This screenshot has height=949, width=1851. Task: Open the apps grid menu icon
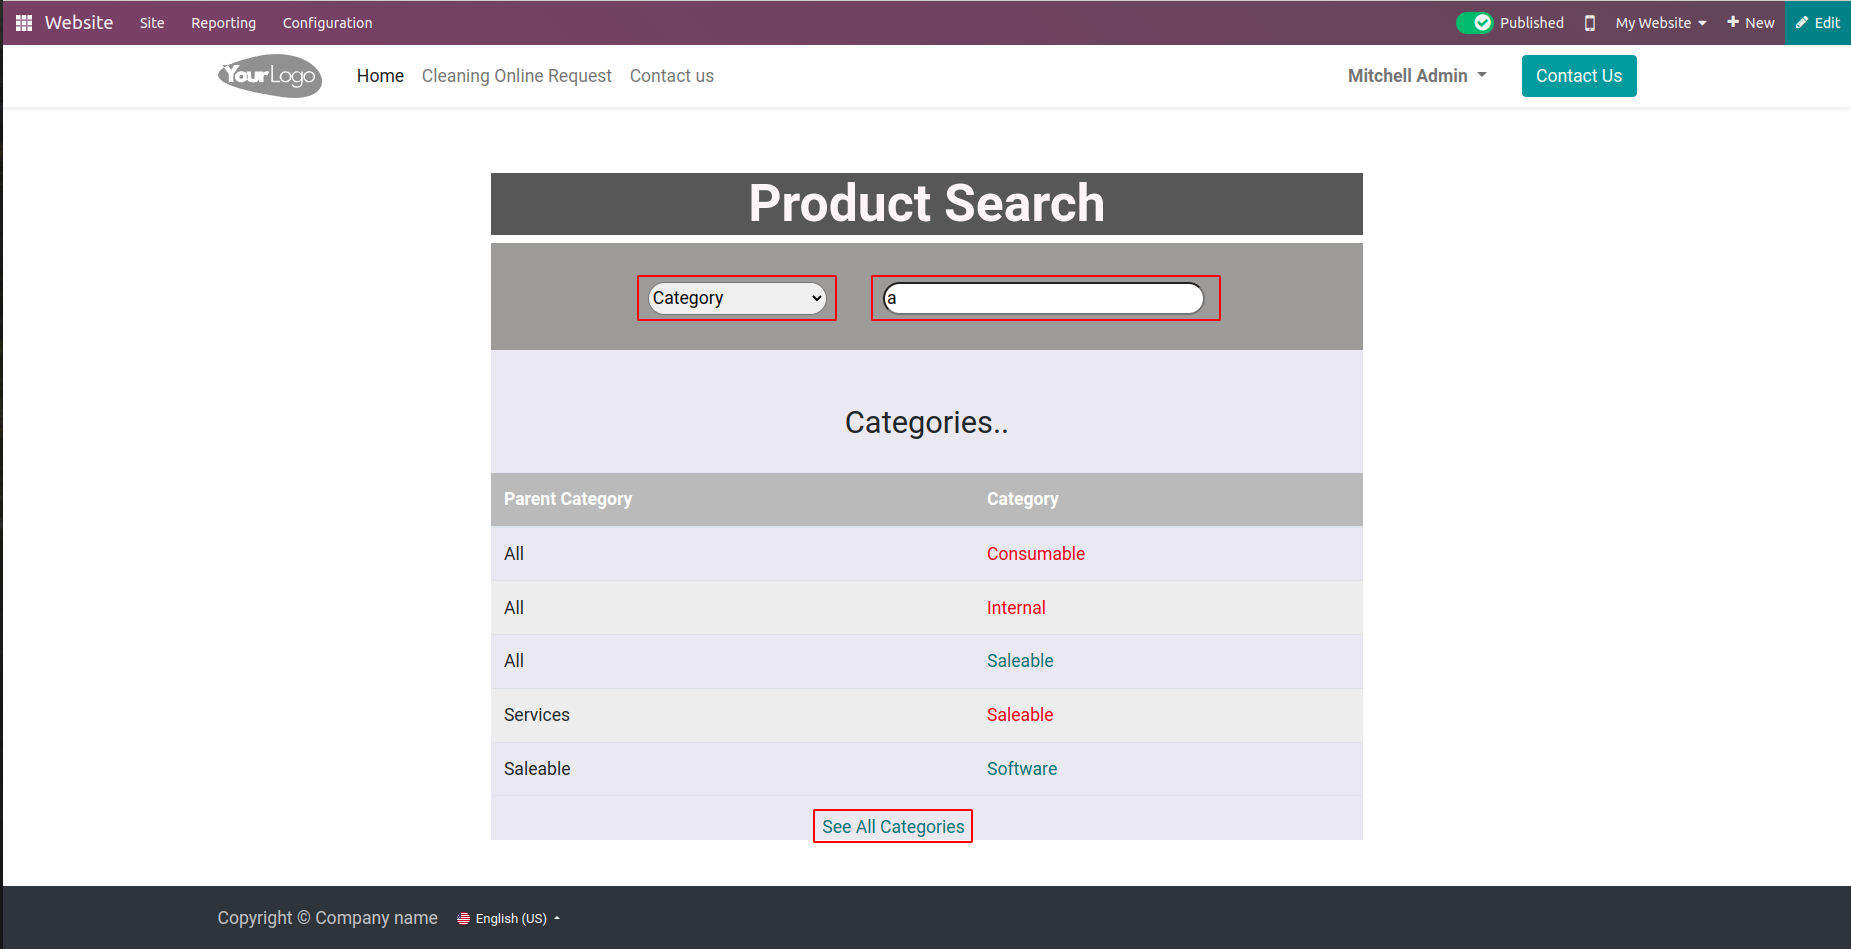[24, 23]
